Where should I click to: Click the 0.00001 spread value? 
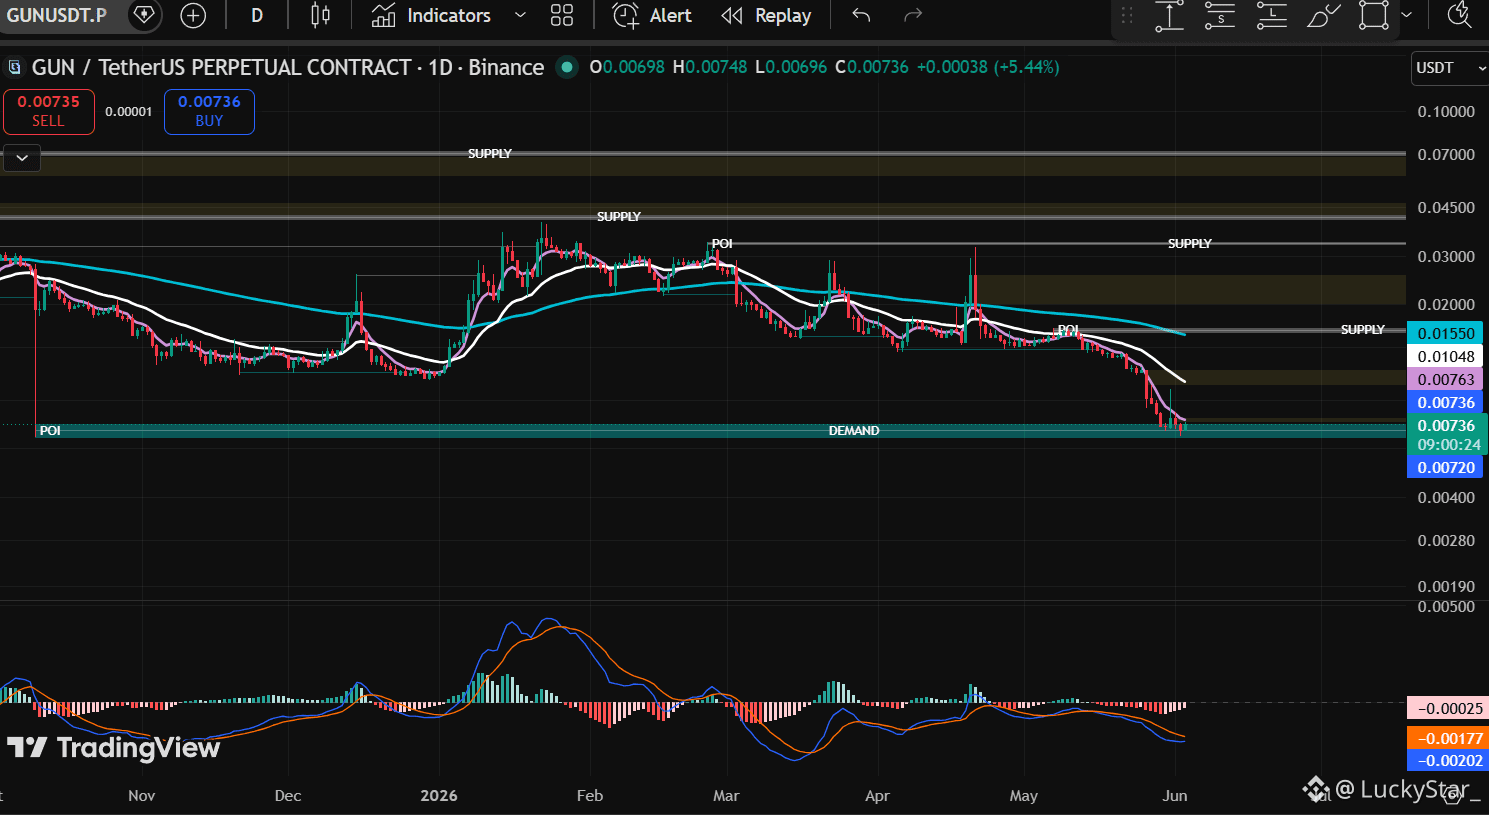point(129,112)
